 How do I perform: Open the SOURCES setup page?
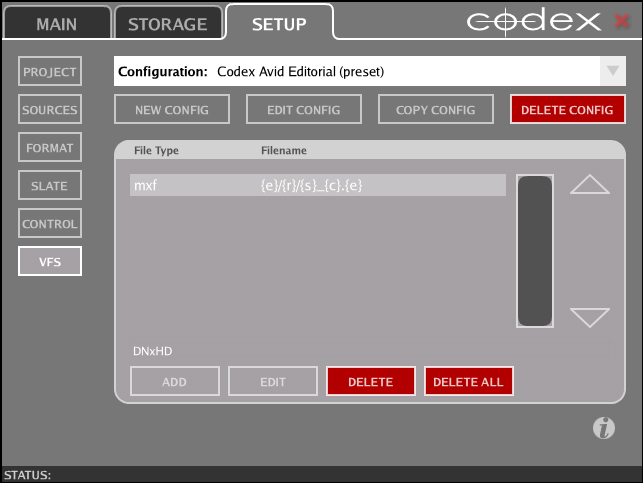50,109
